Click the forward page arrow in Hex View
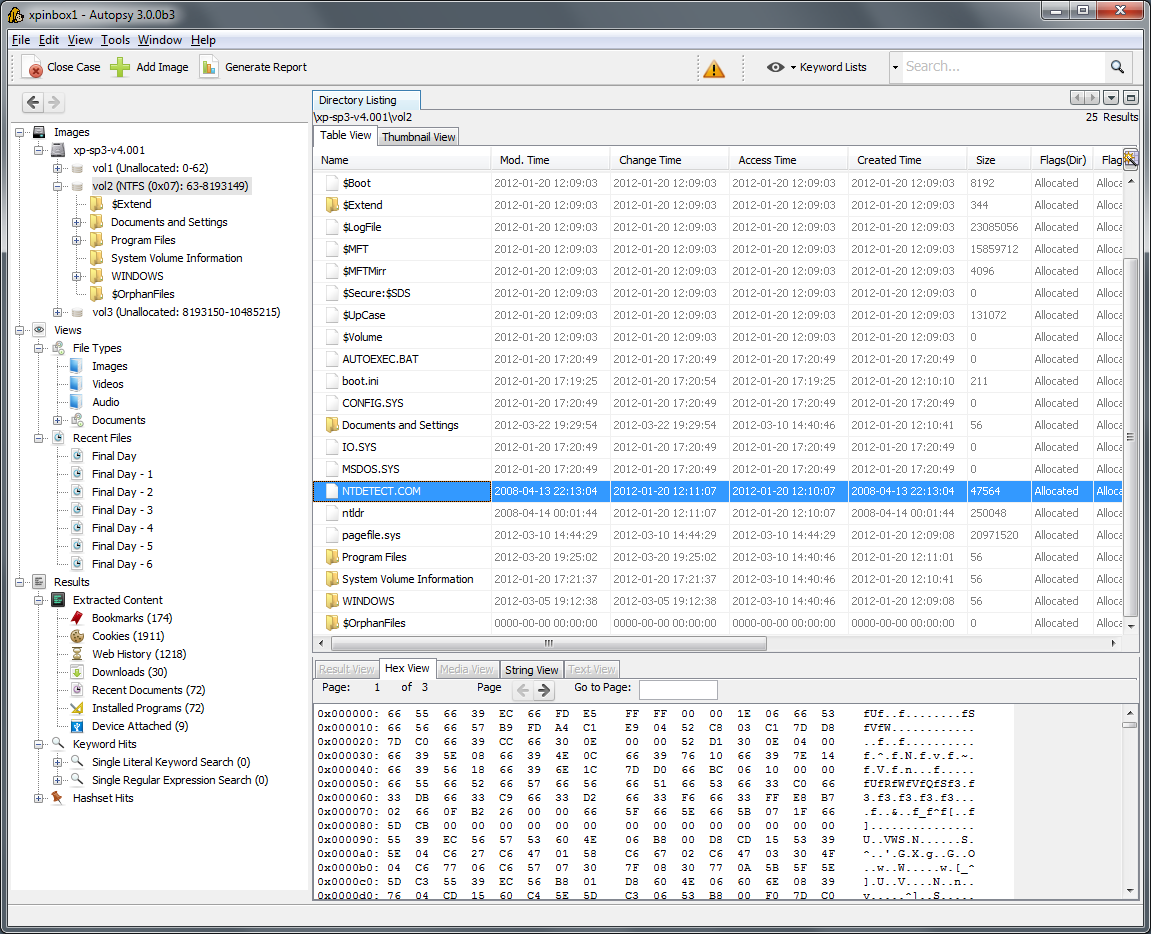This screenshot has height=934, width=1151. (546, 689)
